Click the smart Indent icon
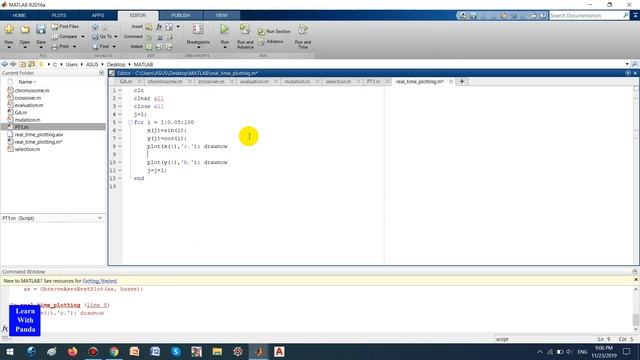 pos(149,47)
